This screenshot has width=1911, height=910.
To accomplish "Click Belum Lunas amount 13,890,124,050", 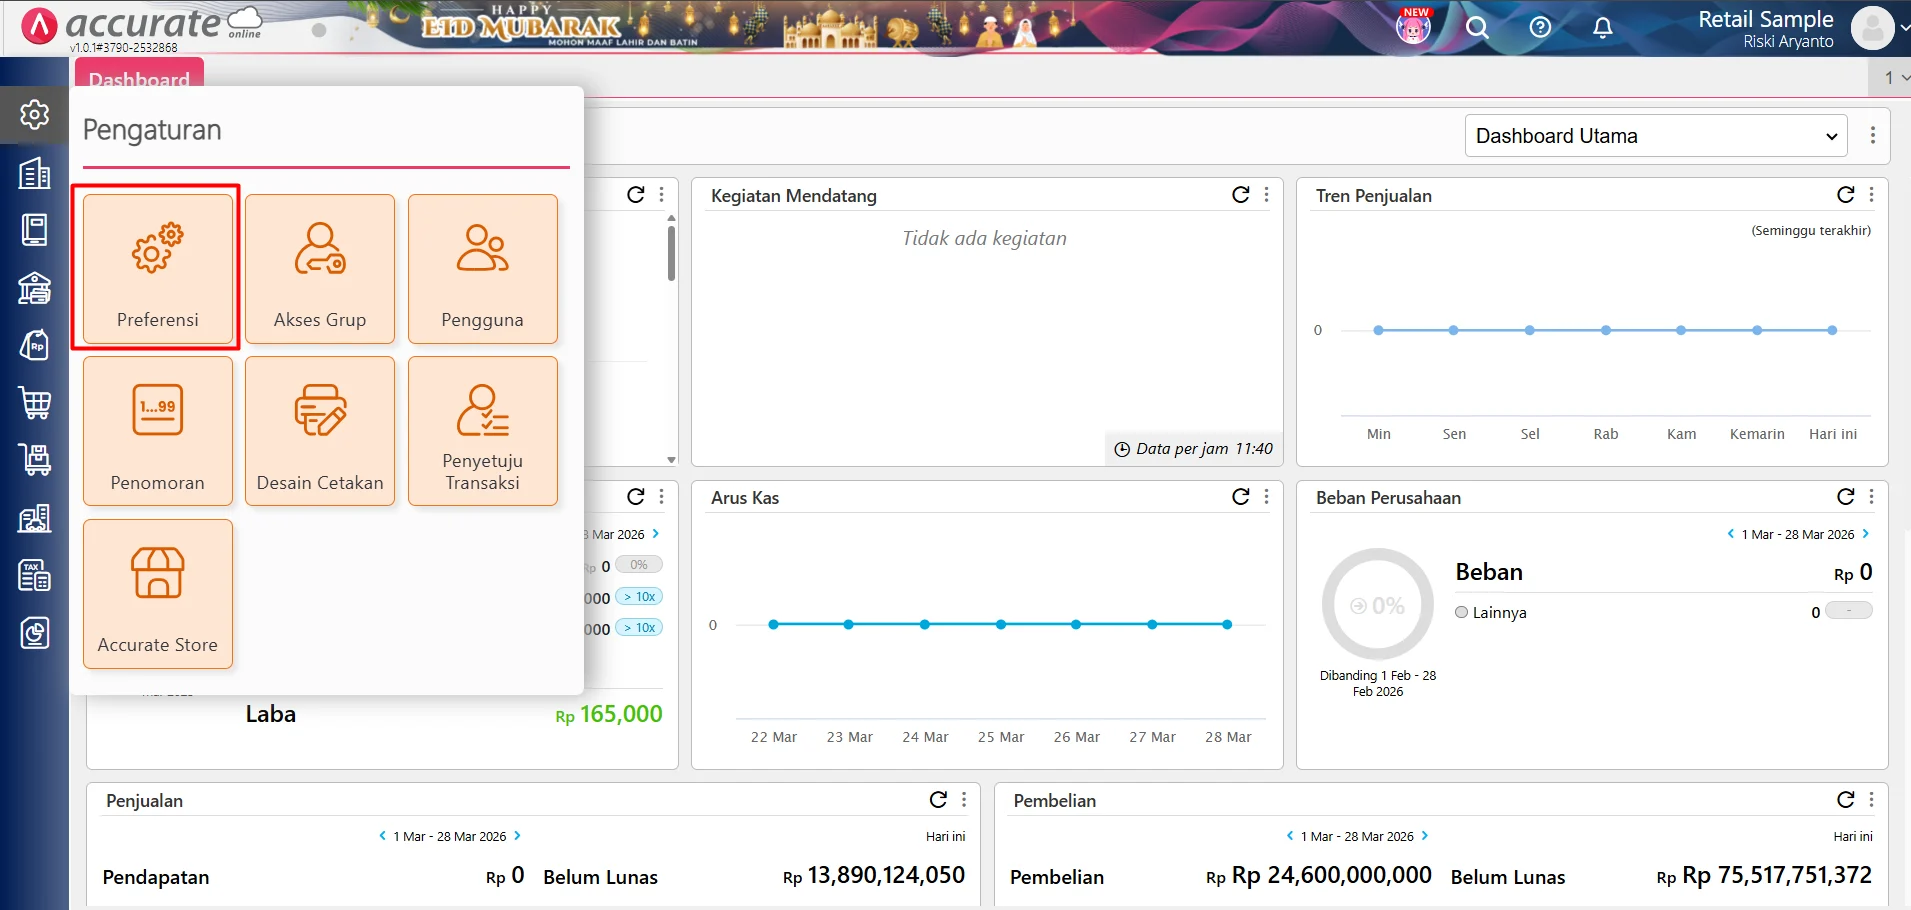I will click(x=874, y=876).
